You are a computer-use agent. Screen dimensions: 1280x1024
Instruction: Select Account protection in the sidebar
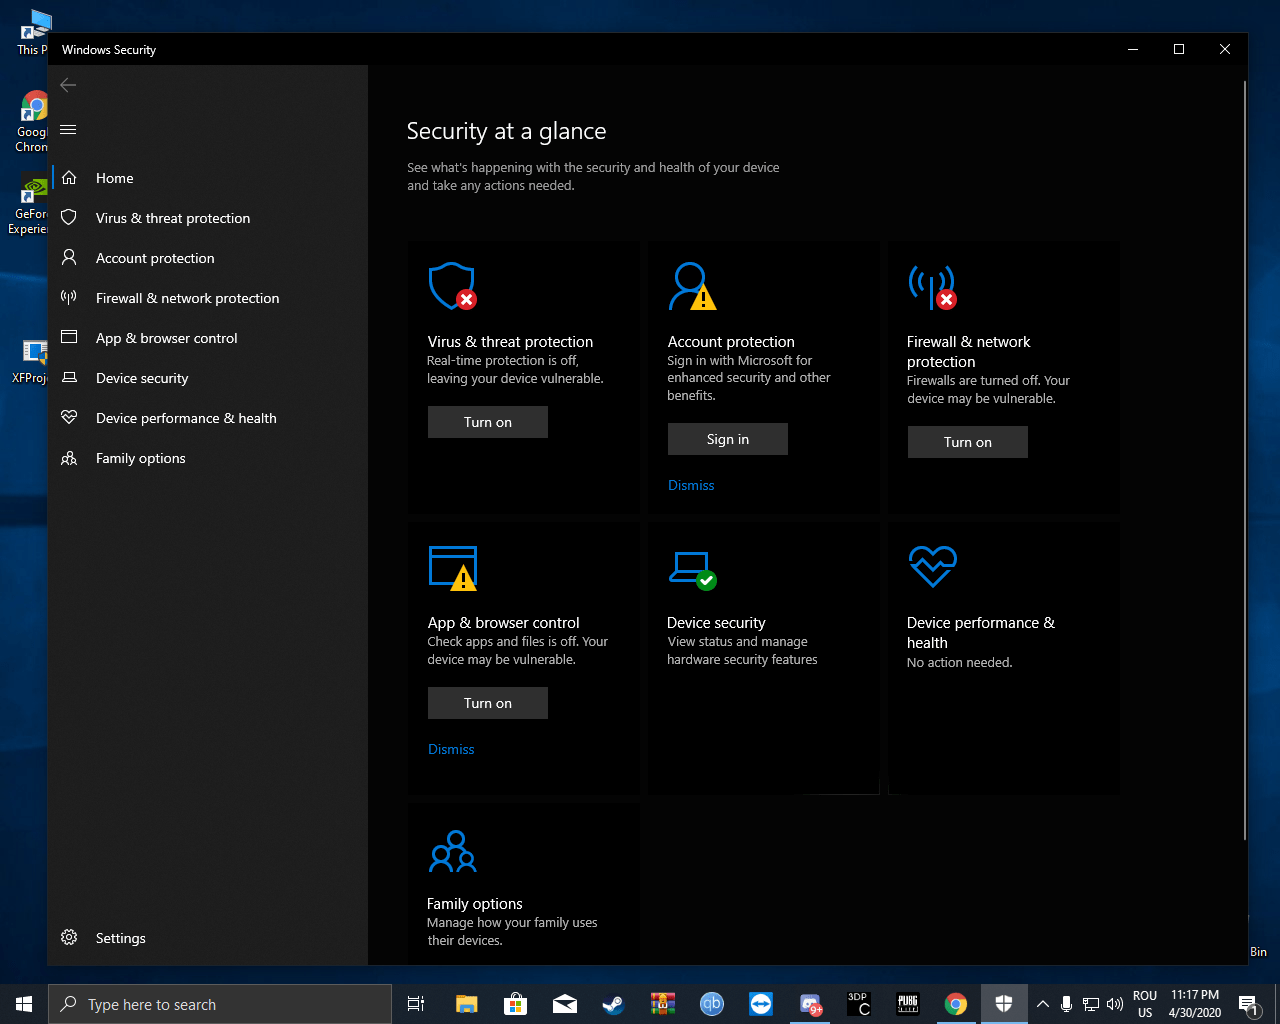coord(210,258)
